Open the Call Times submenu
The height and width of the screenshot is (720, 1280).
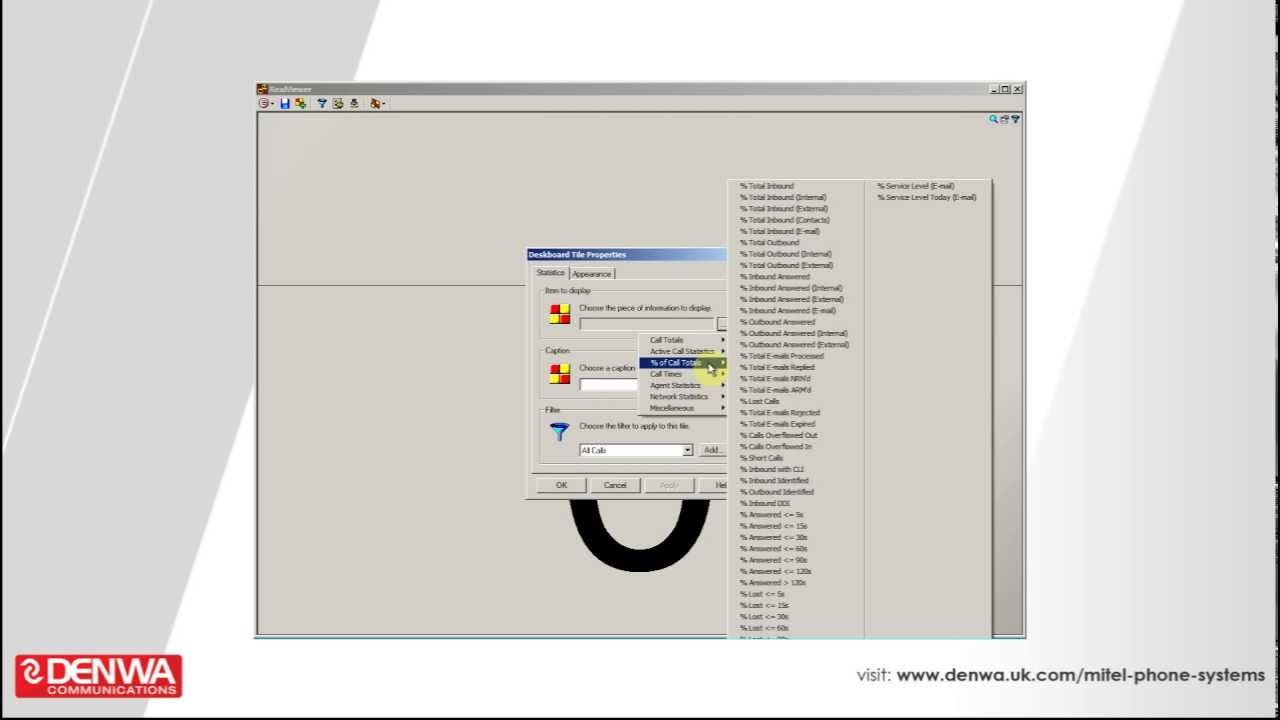coord(683,374)
